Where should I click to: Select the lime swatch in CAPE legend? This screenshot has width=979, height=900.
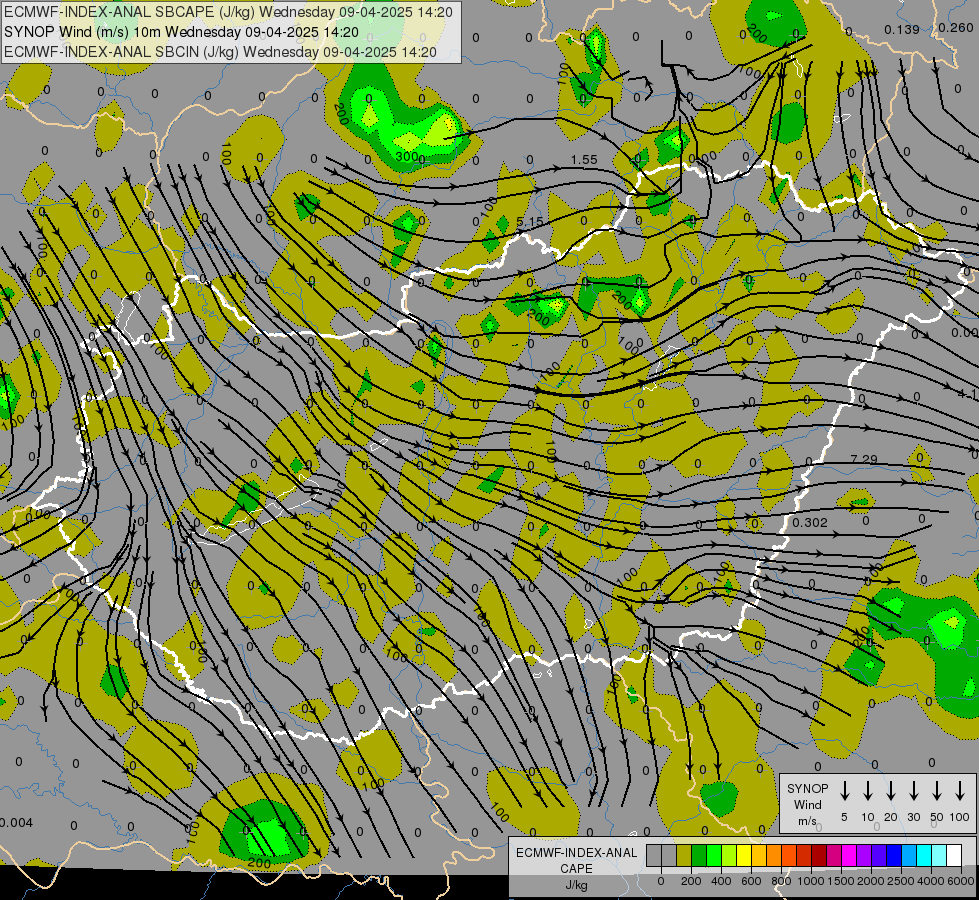[729, 855]
